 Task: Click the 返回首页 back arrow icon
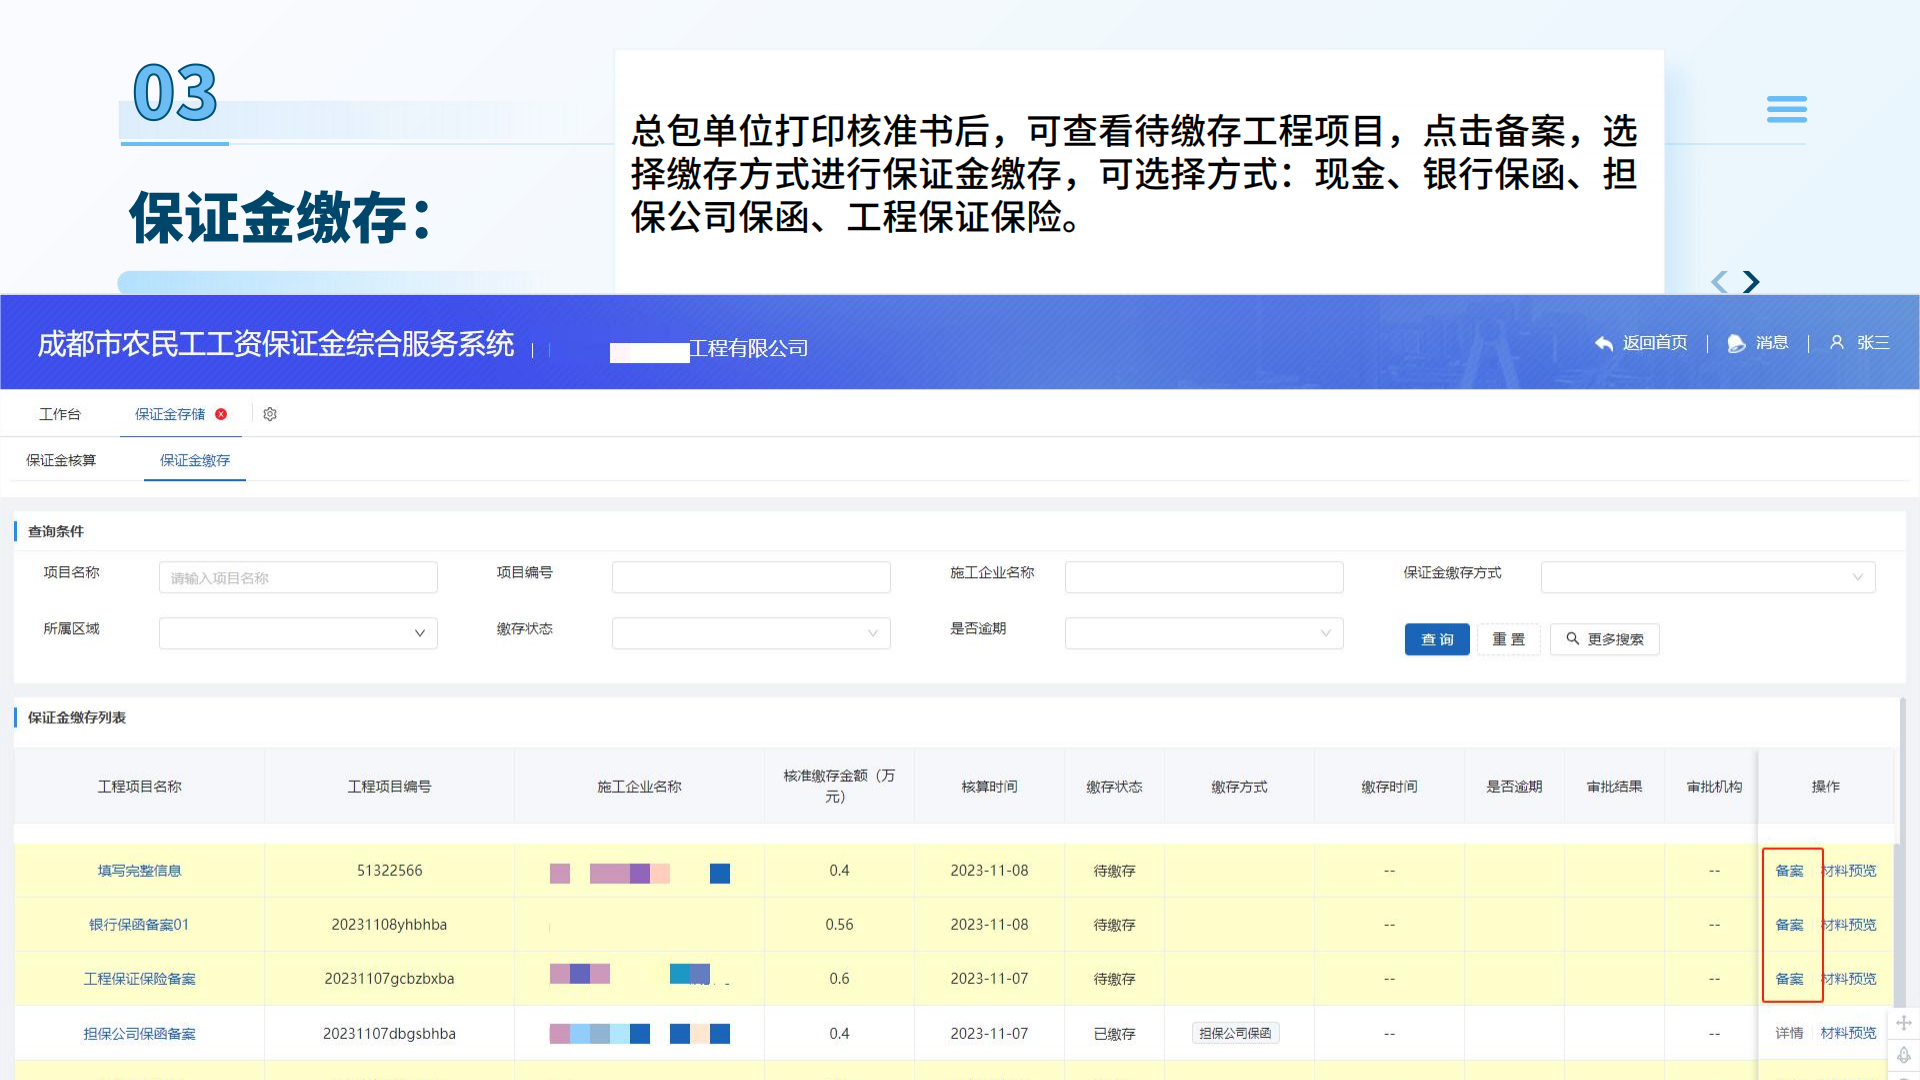coord(1604,343)
